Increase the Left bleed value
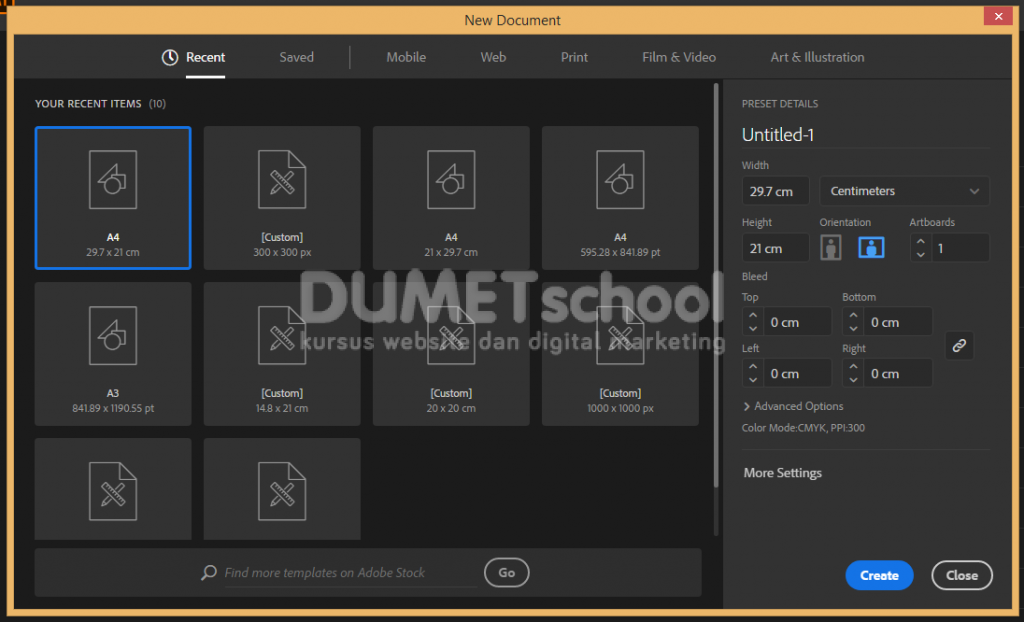 point(753,367)
